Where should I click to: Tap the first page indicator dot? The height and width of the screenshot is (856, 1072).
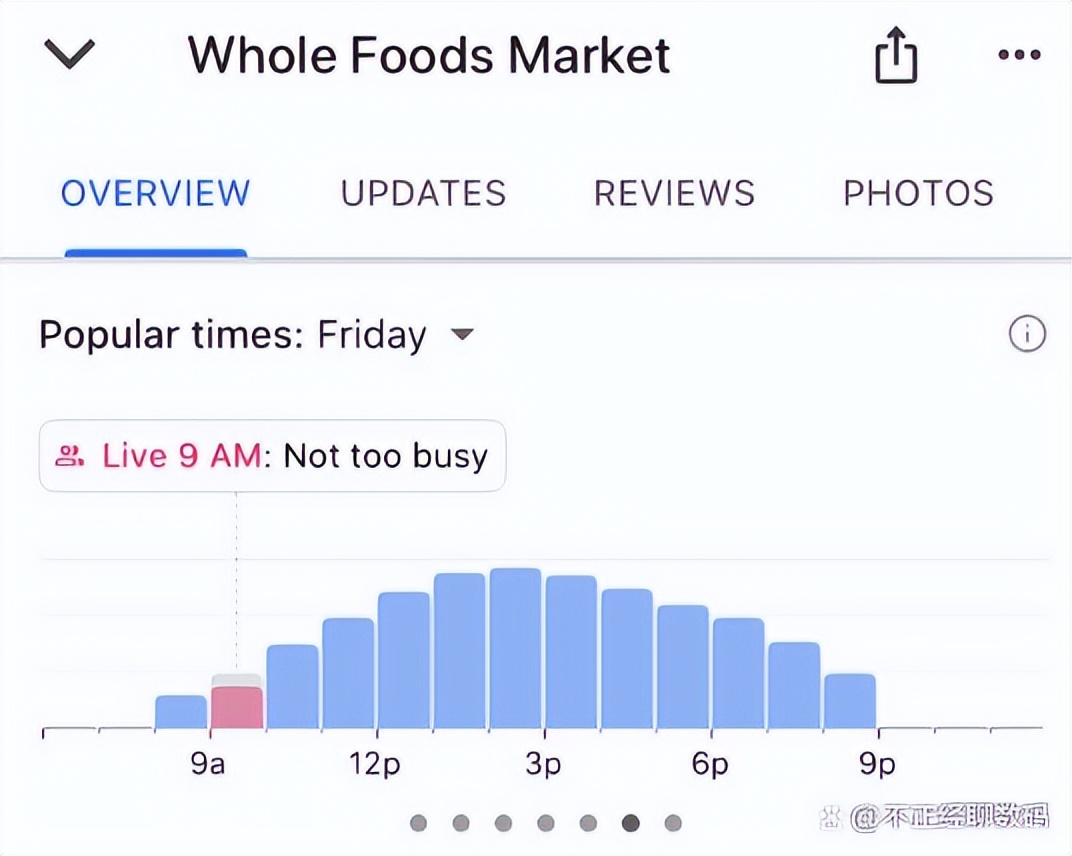pos(419,823)
